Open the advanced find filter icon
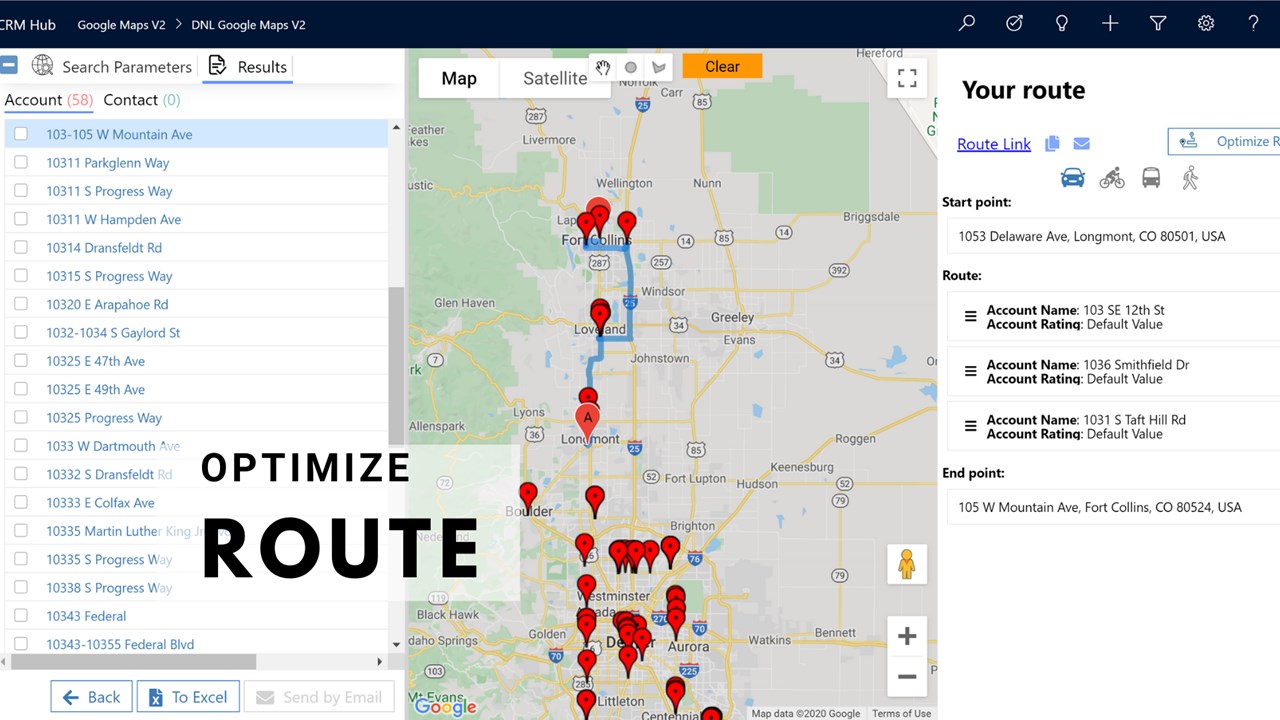This screenshot has width=1280, height=720. click(1158, 23)
